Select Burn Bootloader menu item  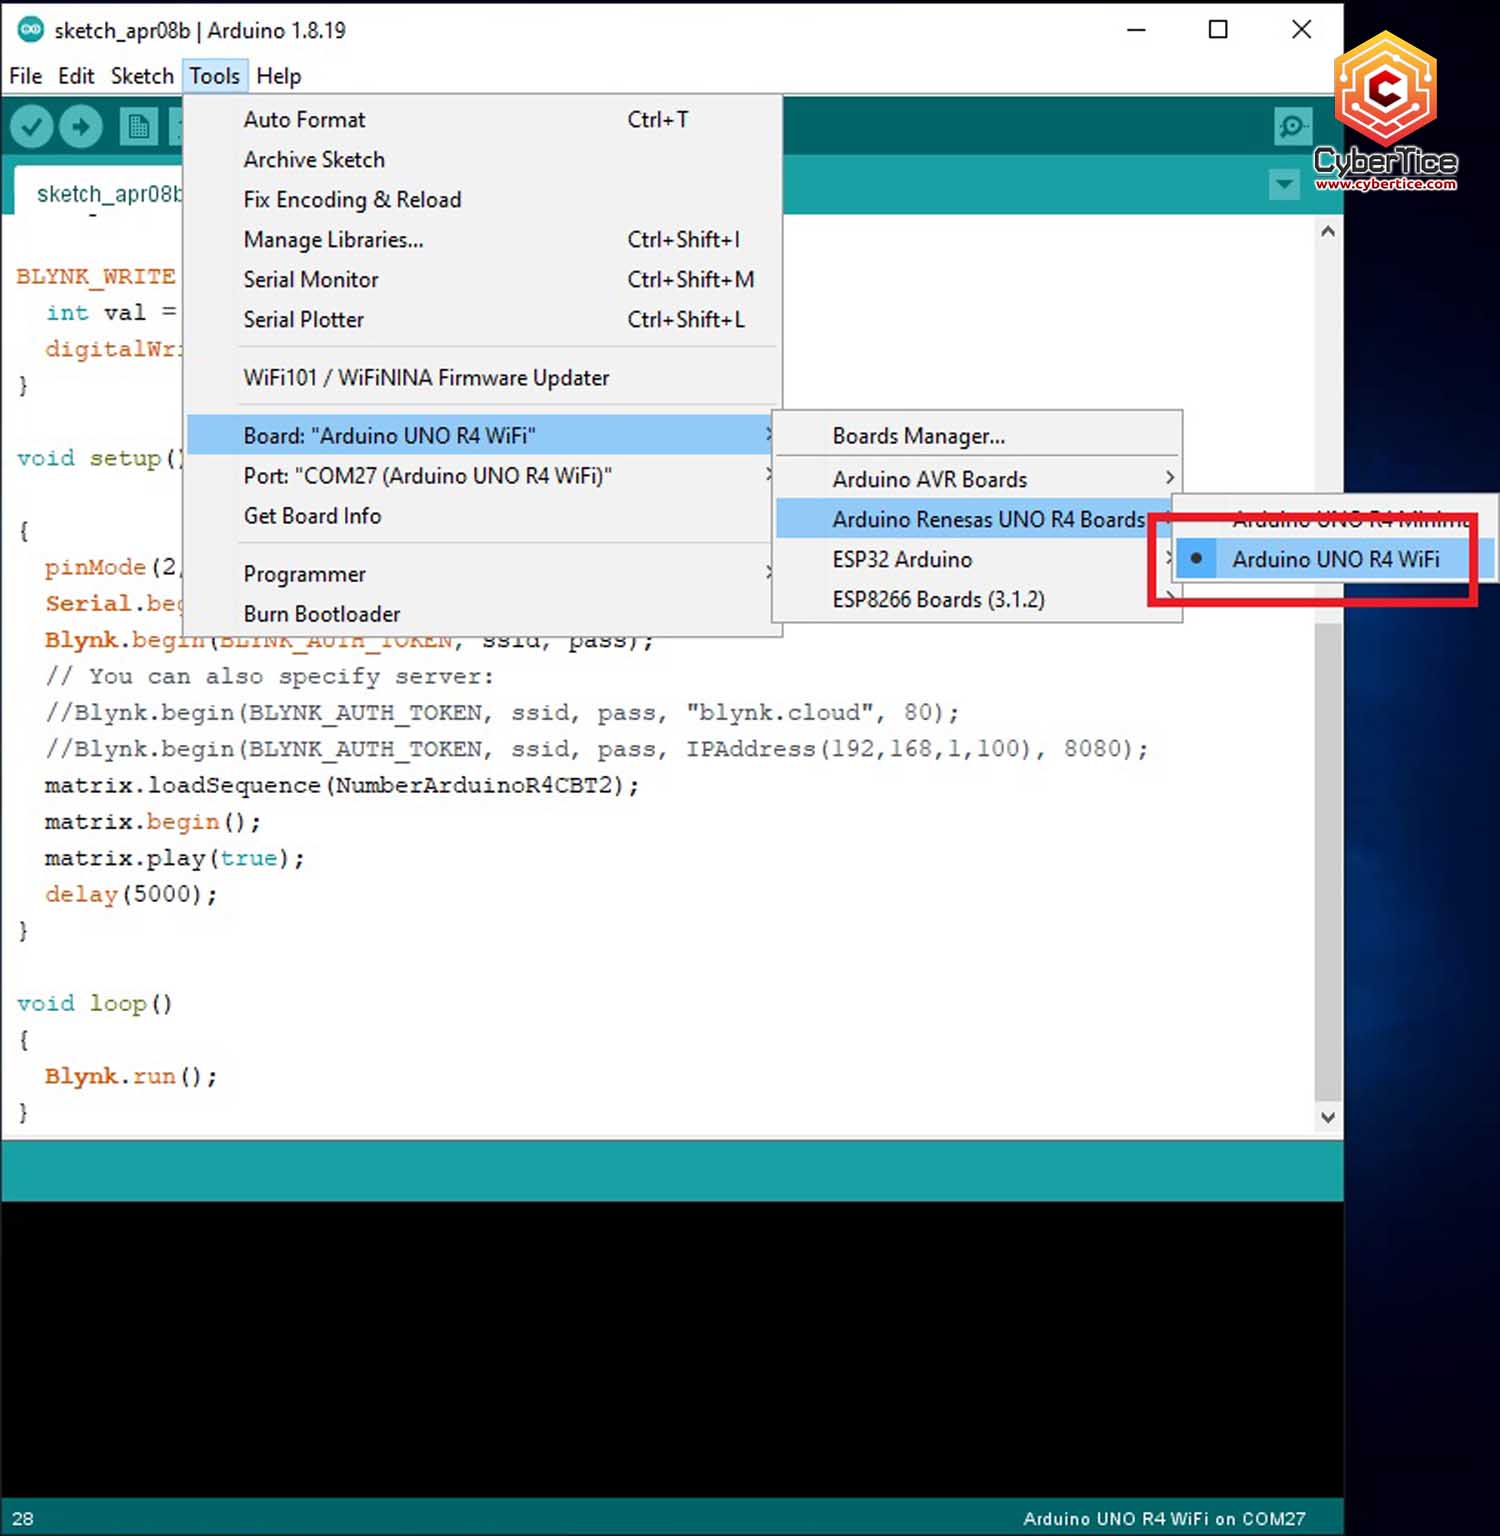[321, 614]
